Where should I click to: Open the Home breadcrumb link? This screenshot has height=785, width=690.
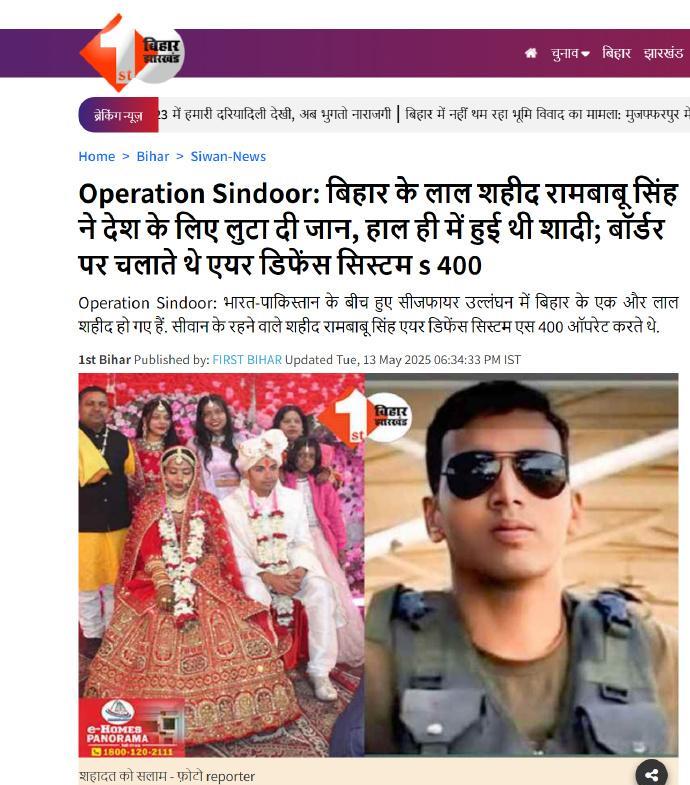coord(97,156)
